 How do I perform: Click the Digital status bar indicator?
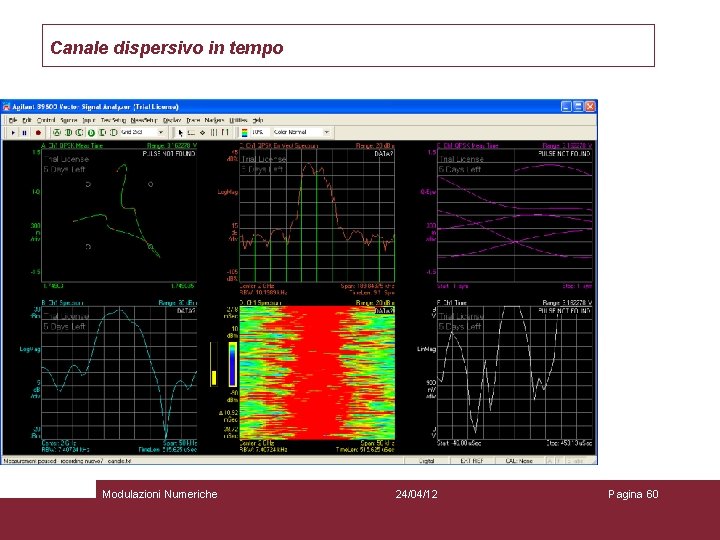[x=427, y=461]
